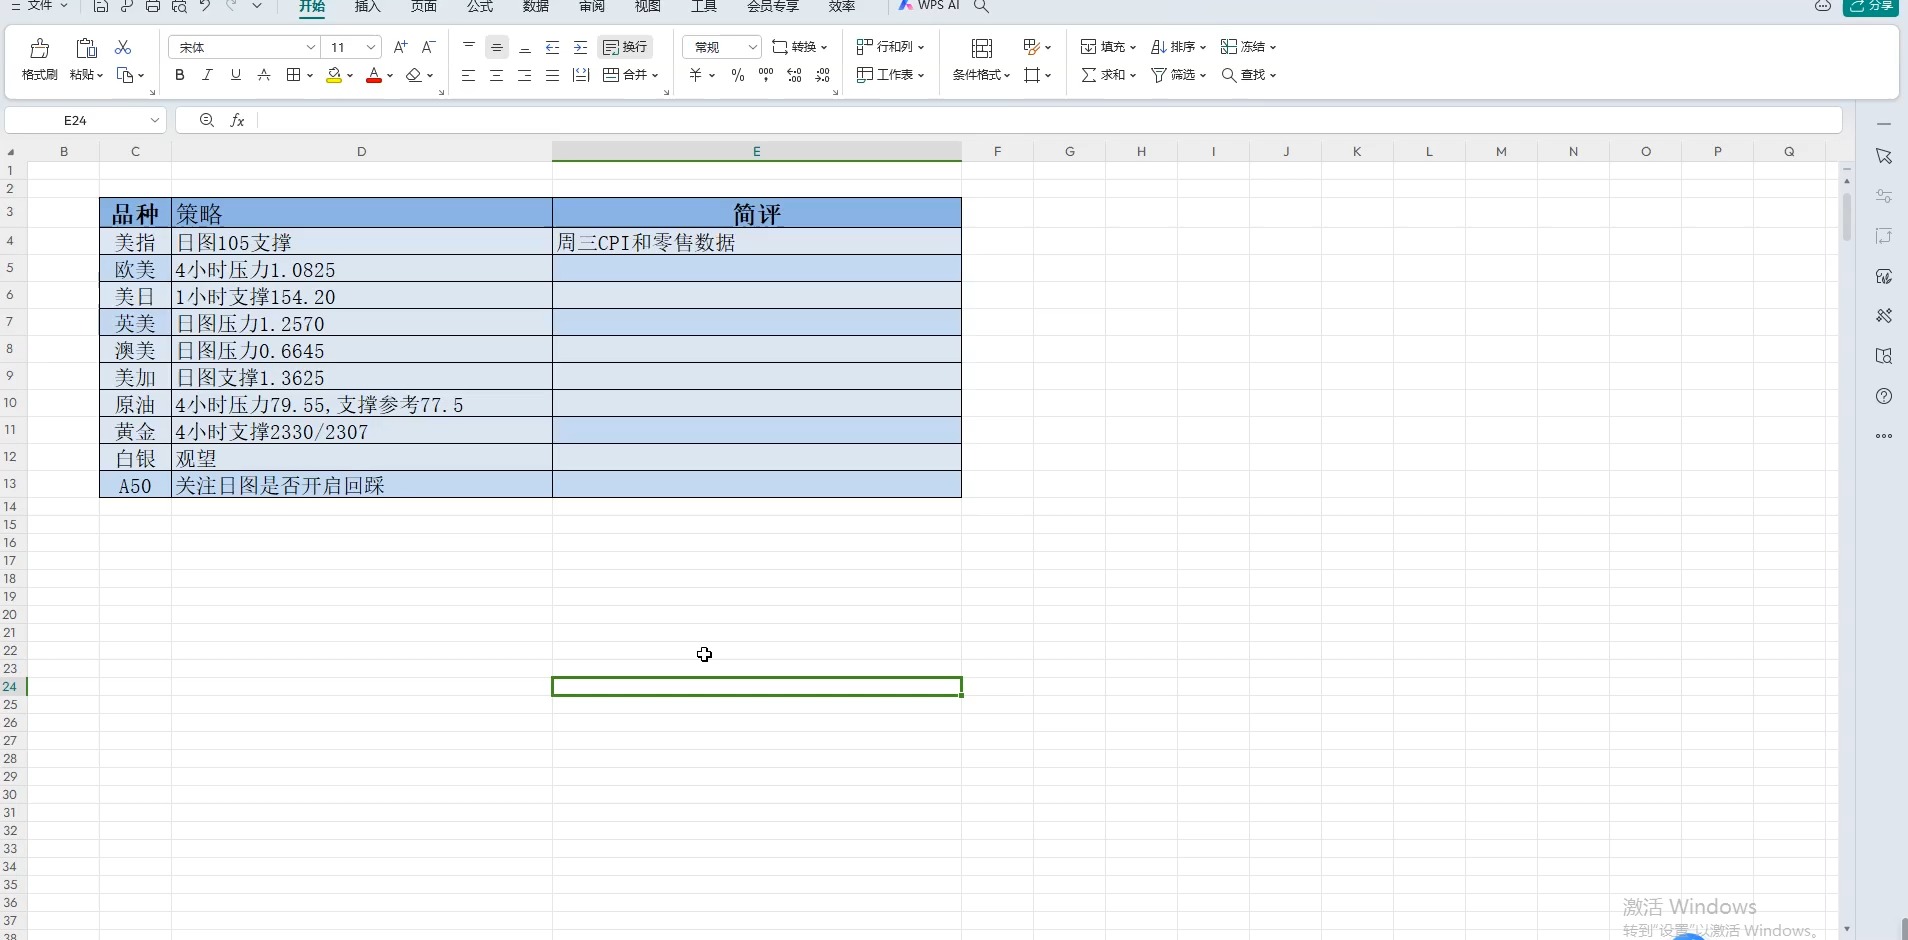Switch to the 插入 ribbon tab

pos(368,6)
